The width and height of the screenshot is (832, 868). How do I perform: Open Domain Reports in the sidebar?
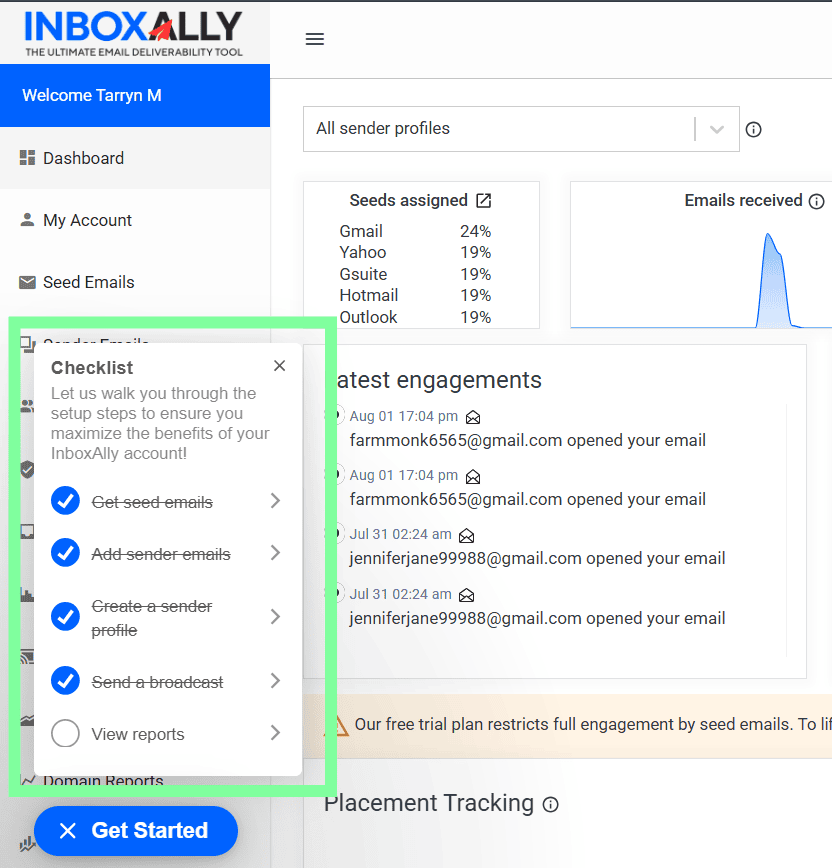point(103,781)
